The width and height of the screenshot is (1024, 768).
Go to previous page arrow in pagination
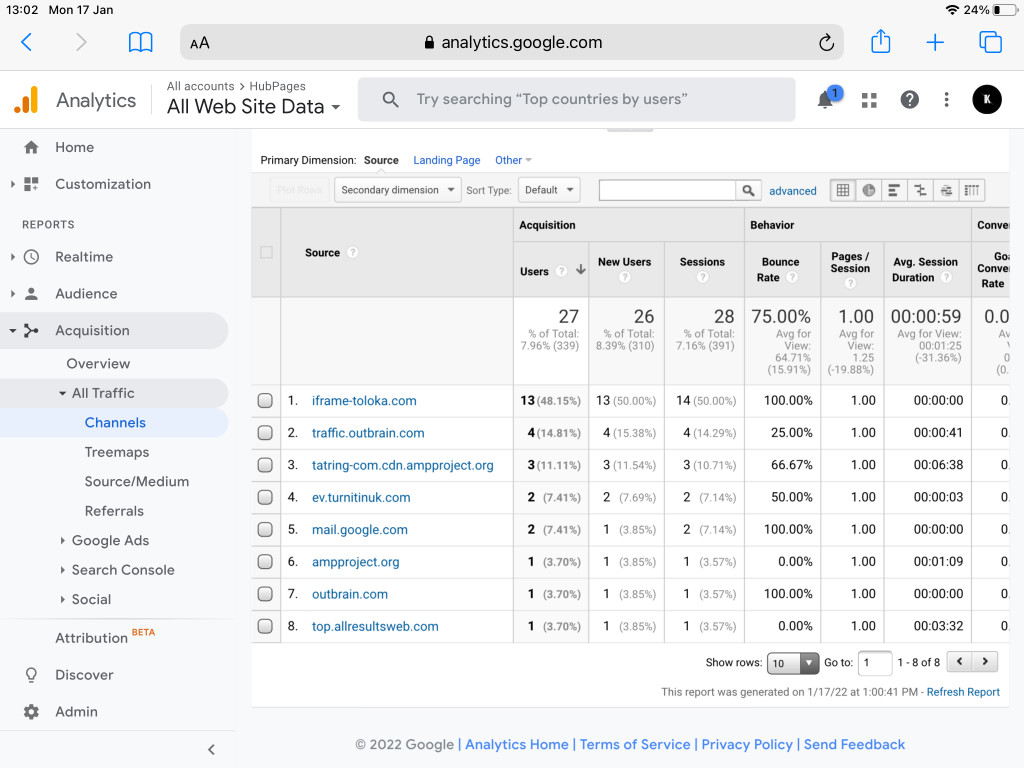[x=959, y=662]
